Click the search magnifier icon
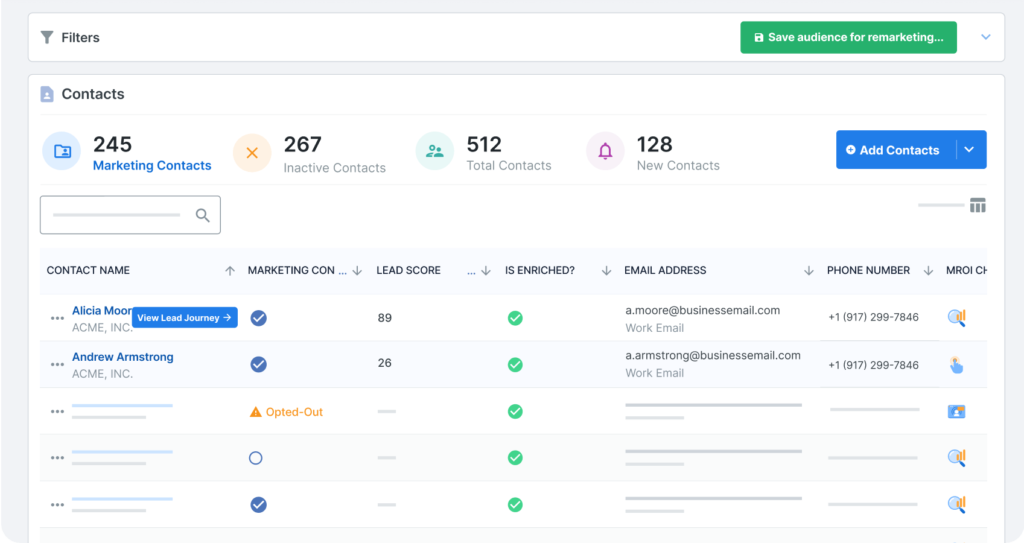 [x=203, y=215]
